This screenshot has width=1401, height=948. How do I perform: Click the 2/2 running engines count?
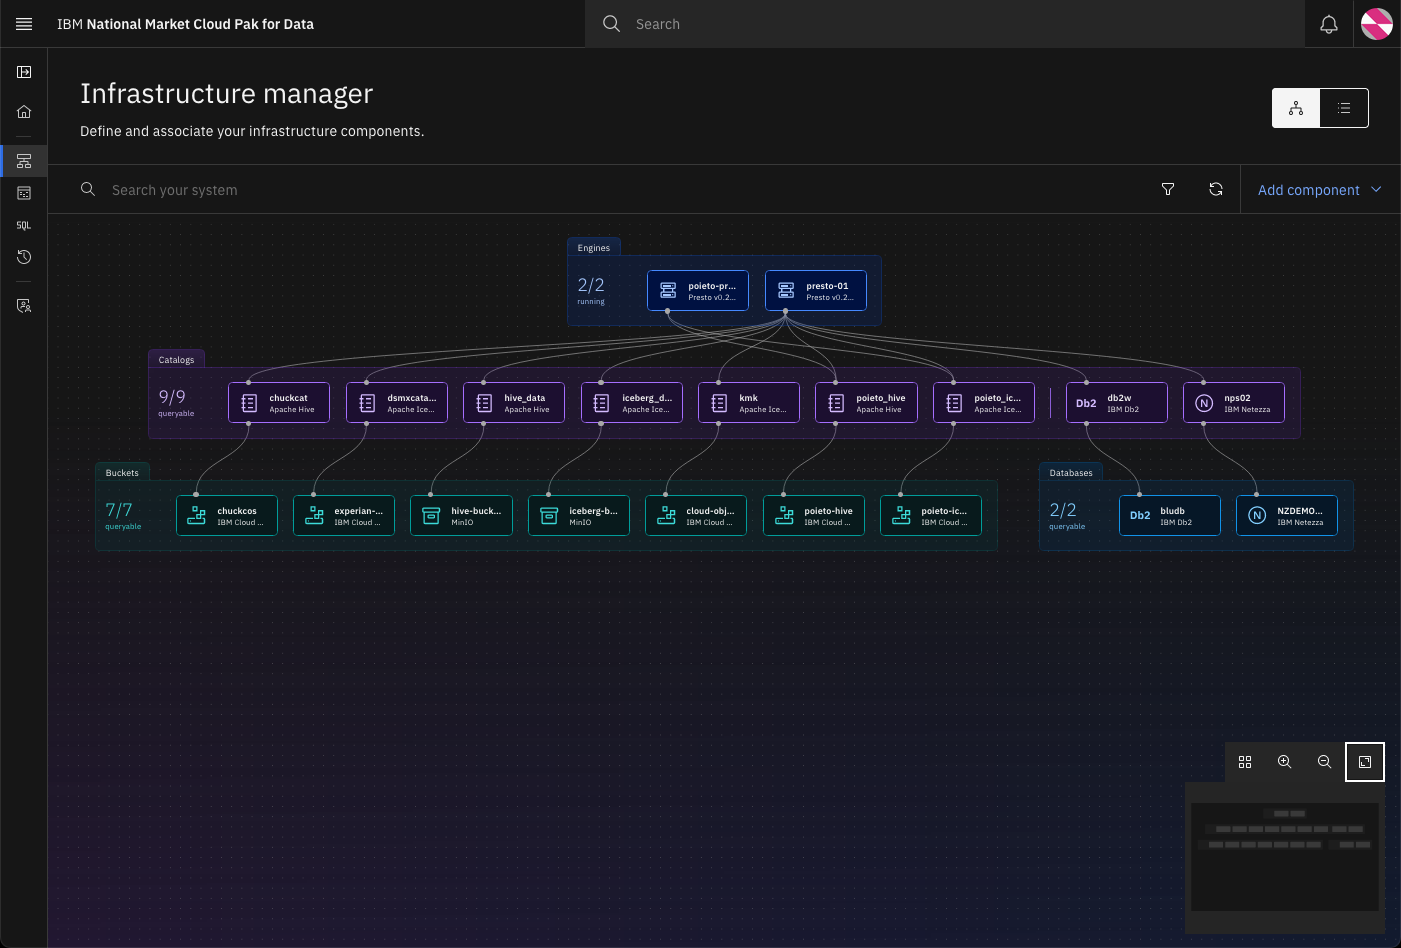click(x=591, y=290)
